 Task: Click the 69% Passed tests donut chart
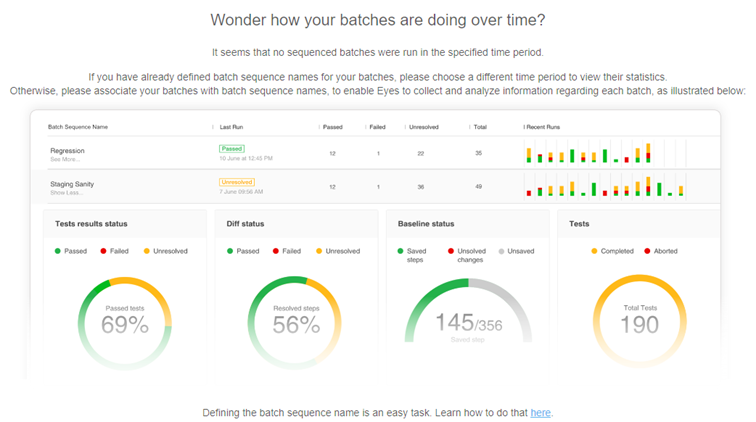click(125, 322)
